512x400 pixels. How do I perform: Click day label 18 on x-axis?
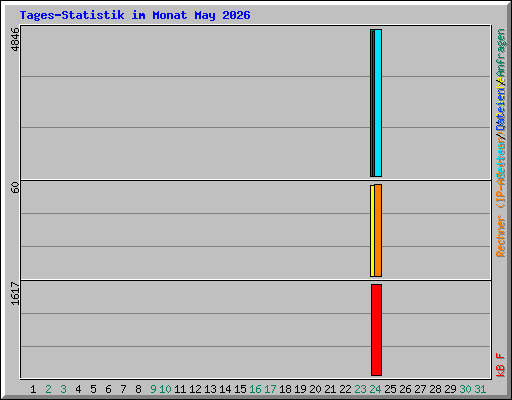coord(285,389)
